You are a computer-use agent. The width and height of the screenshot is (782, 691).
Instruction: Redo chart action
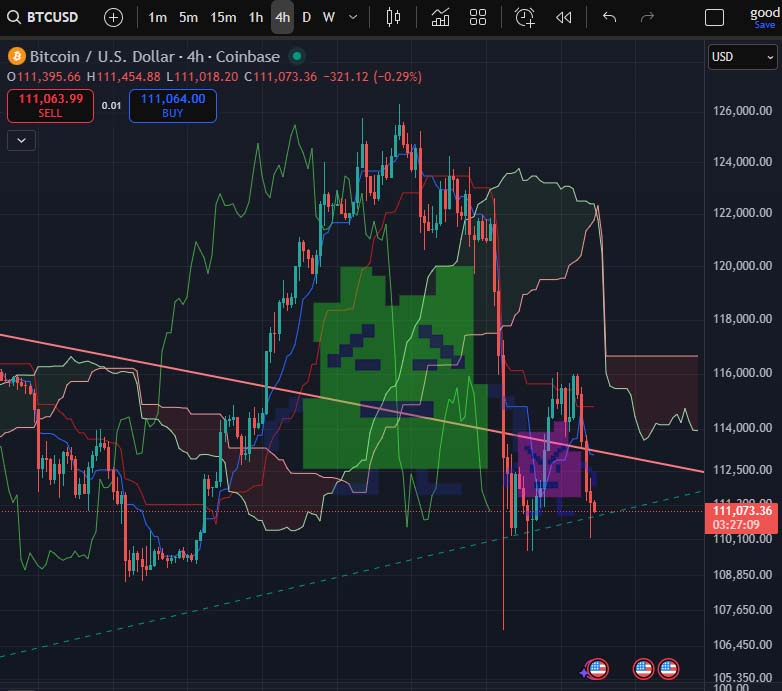pos(647,17)
